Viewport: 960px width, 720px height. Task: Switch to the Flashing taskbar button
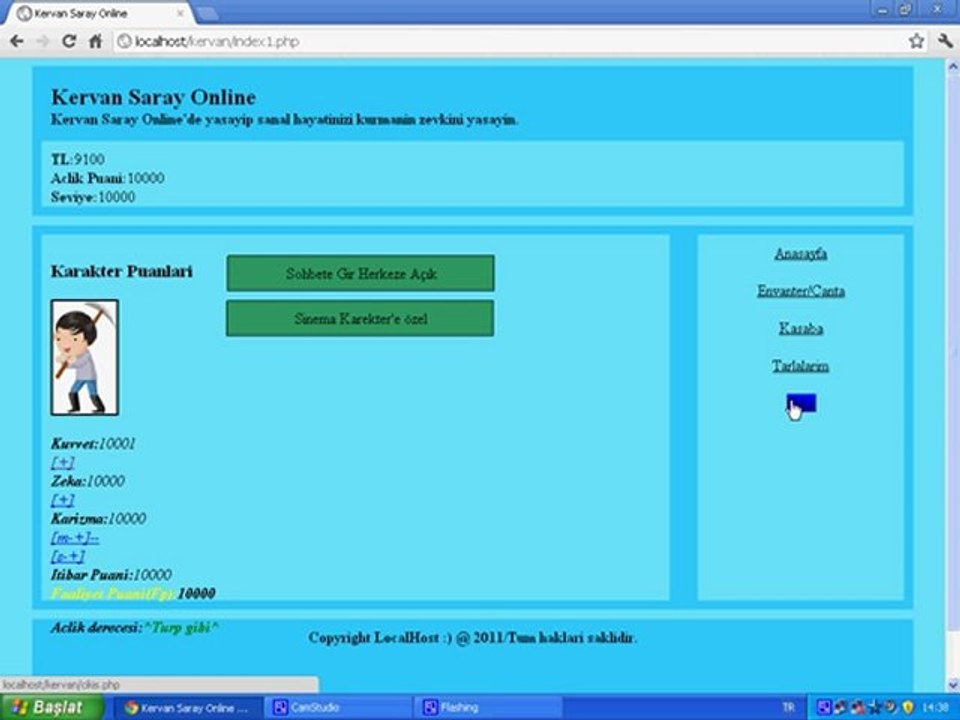pos(489,708)
